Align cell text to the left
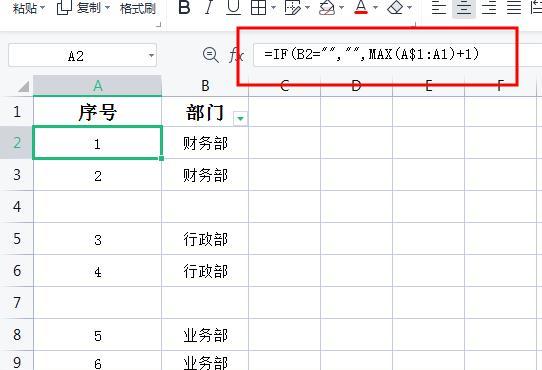This screenshot has width=542, height=370. click(439, 7)
